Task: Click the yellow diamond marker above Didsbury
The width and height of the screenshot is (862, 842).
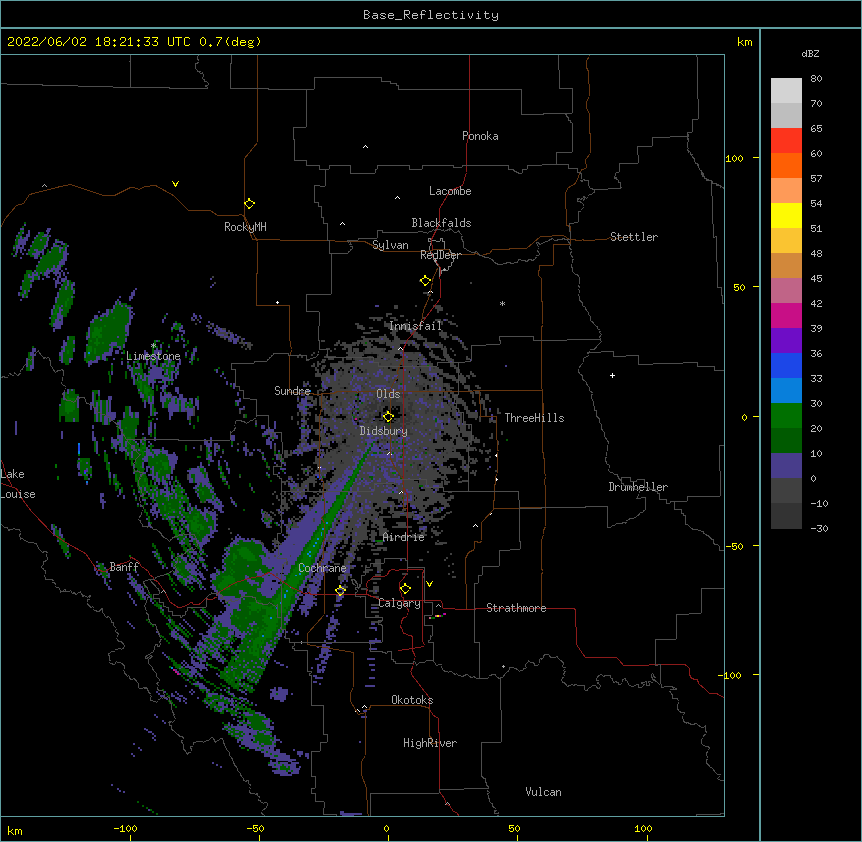Action: (388, 416)
